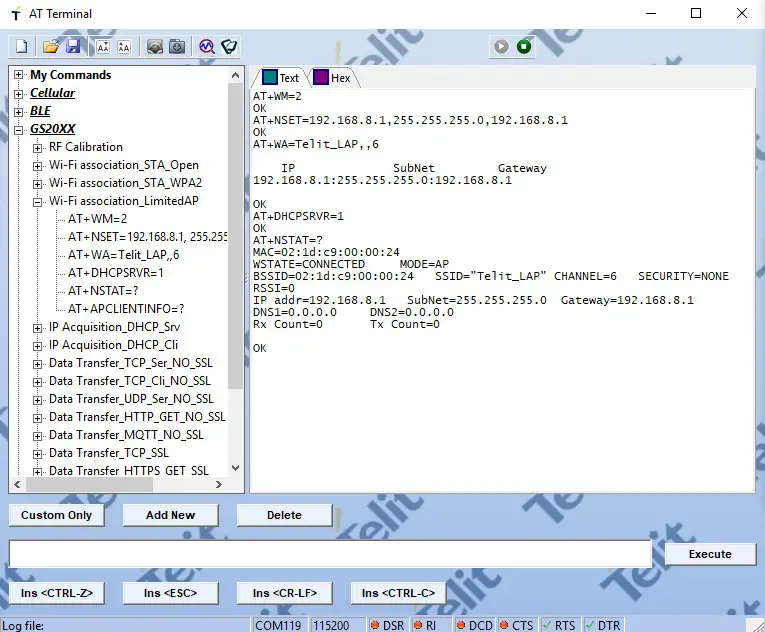The image size is (765, 632).
Task: Expand IP Acquisition_DHCP_Srv node
Action: (38, 328)
